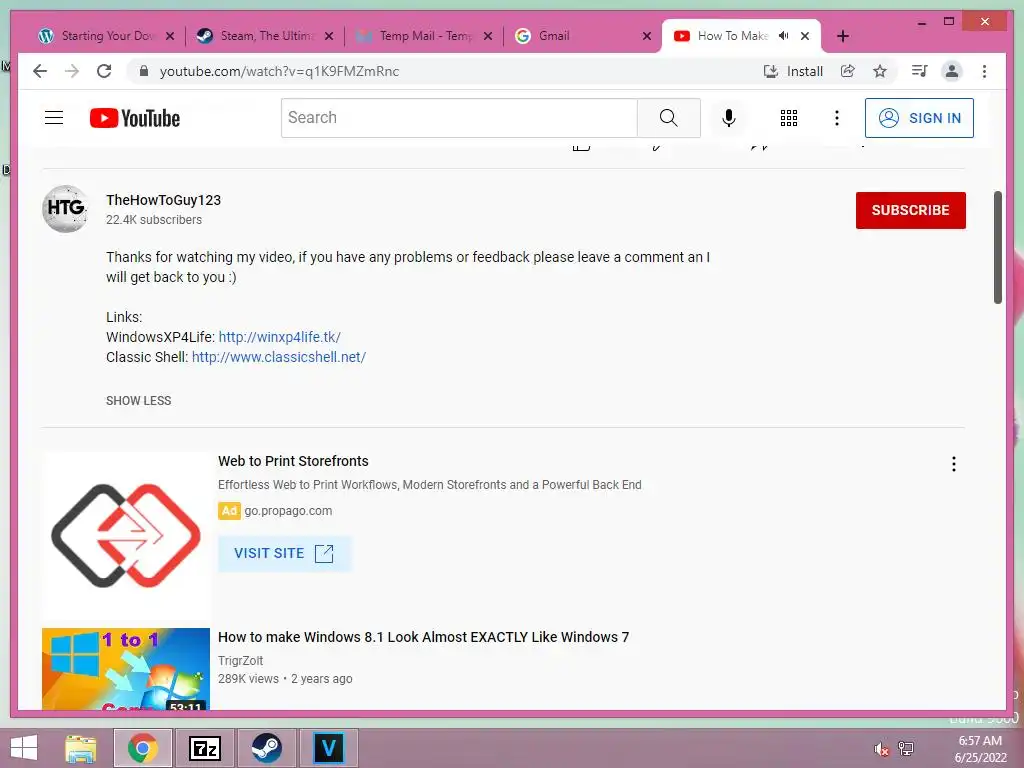Open the classicshell.net link
The image size is (1024, 768).
[x=279, y=357]
